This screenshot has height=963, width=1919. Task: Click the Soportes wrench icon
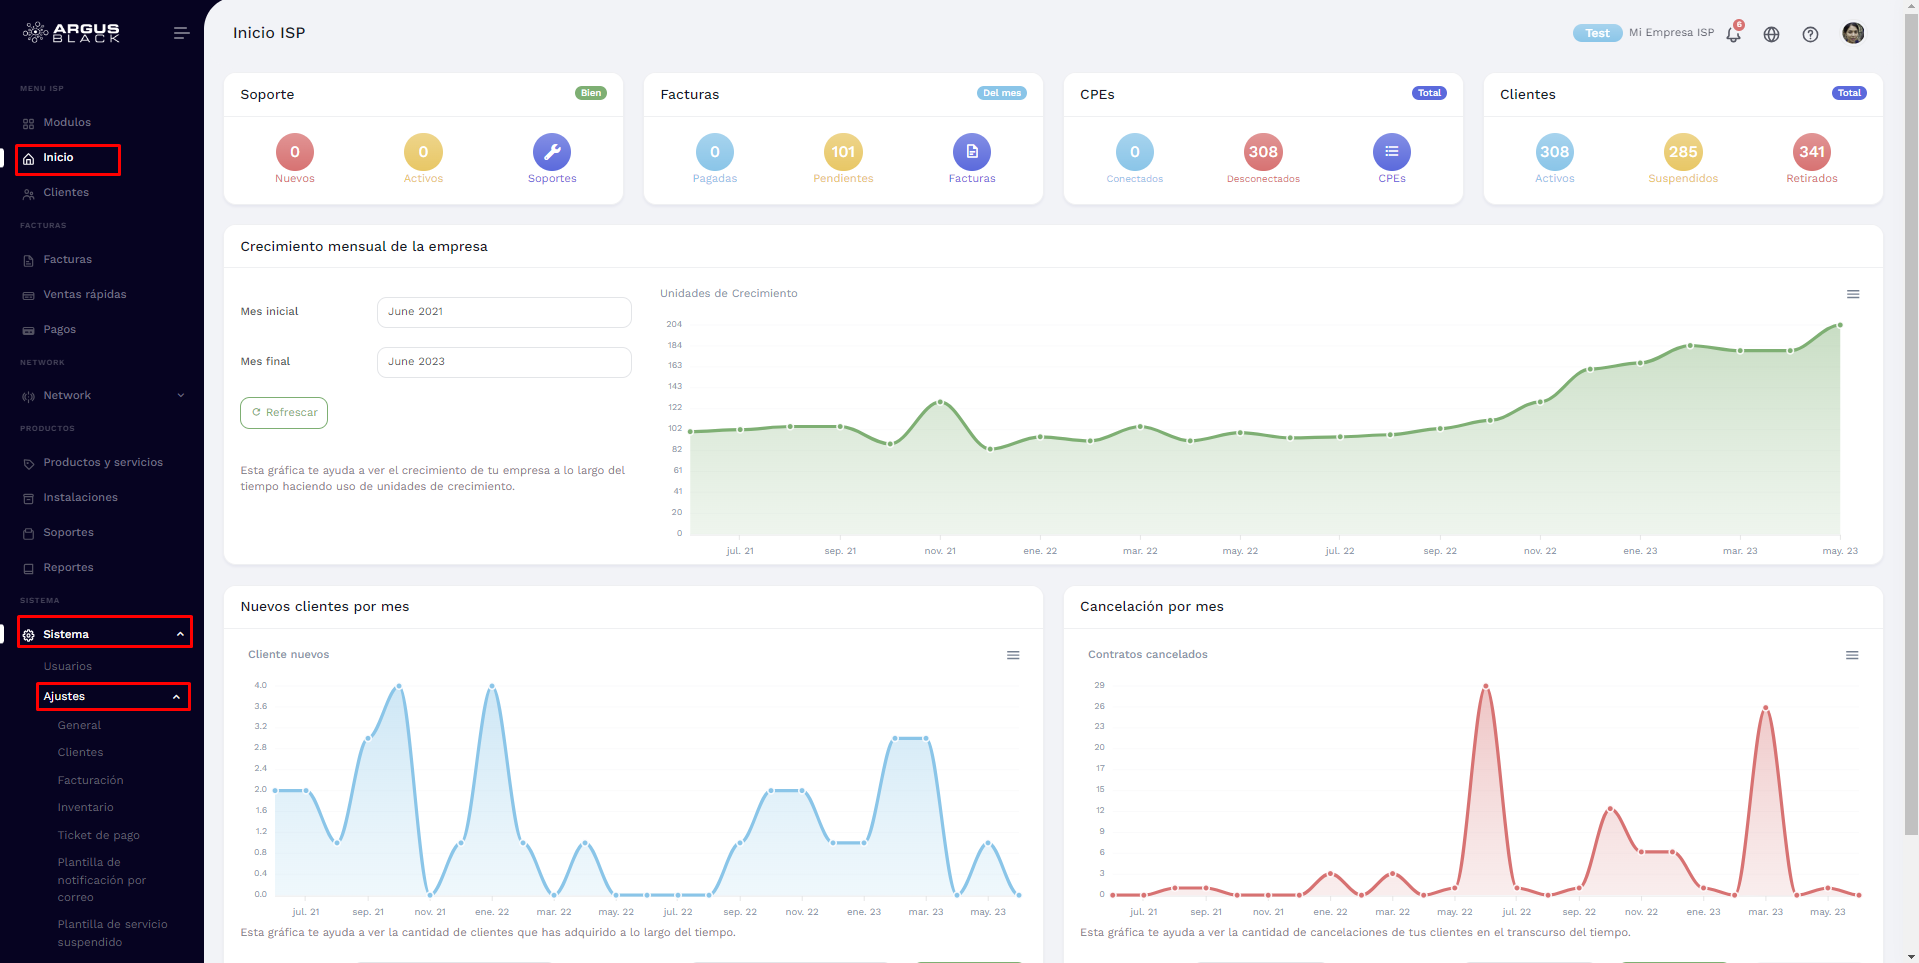(x=552, y=152)
